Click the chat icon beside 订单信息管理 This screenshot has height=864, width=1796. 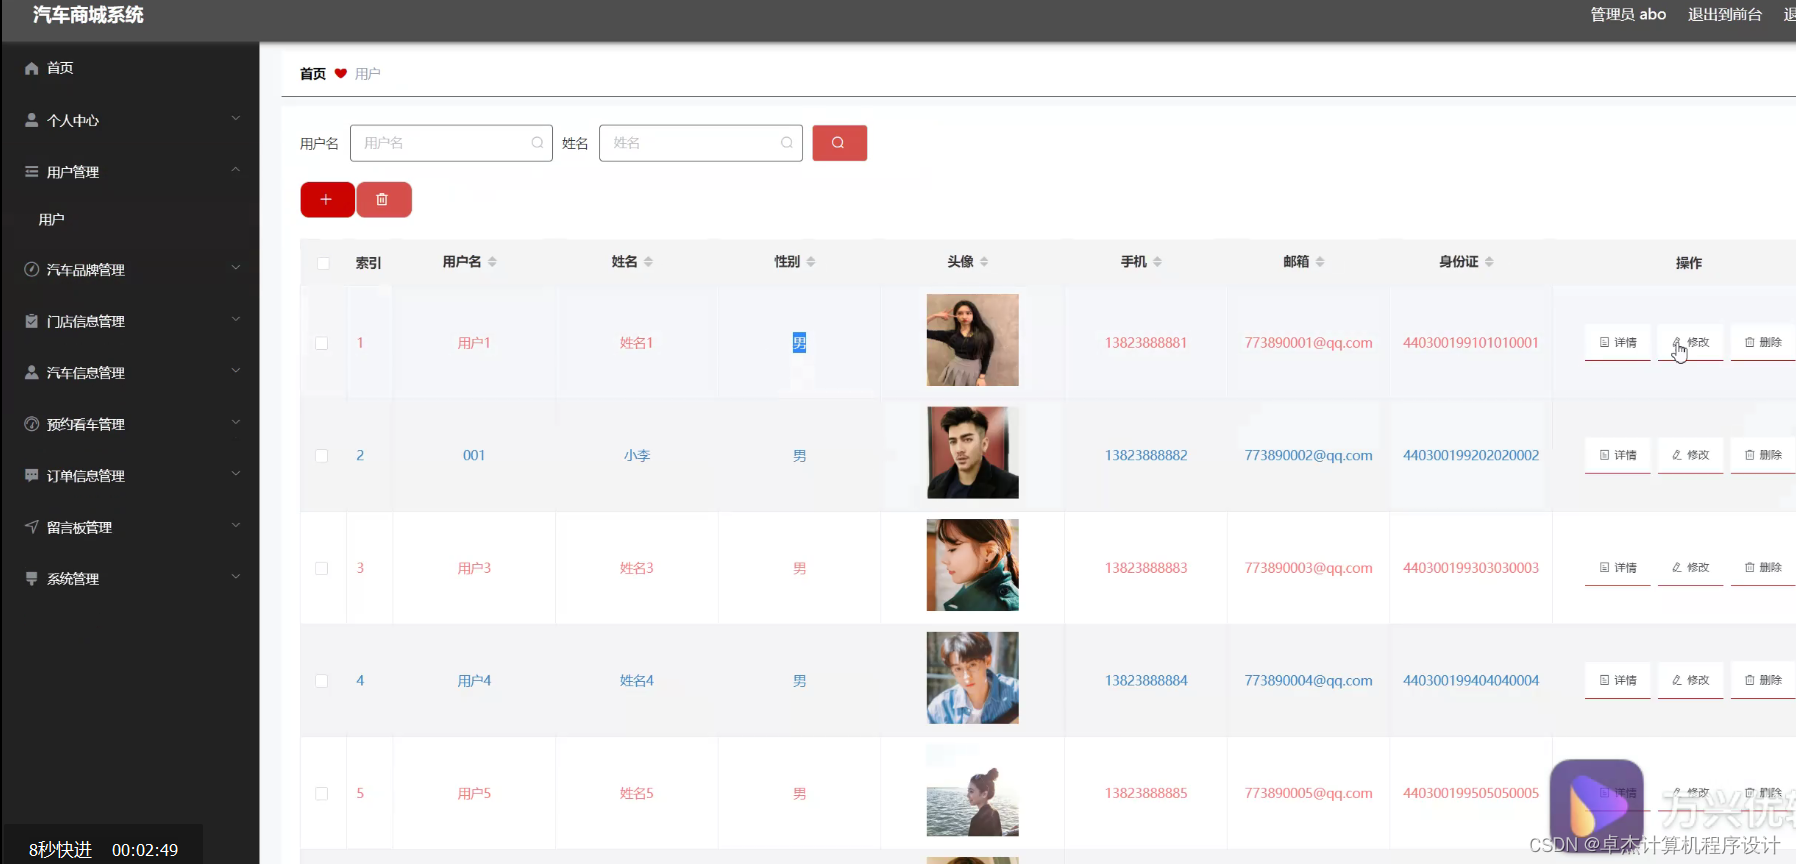point(32,476)
